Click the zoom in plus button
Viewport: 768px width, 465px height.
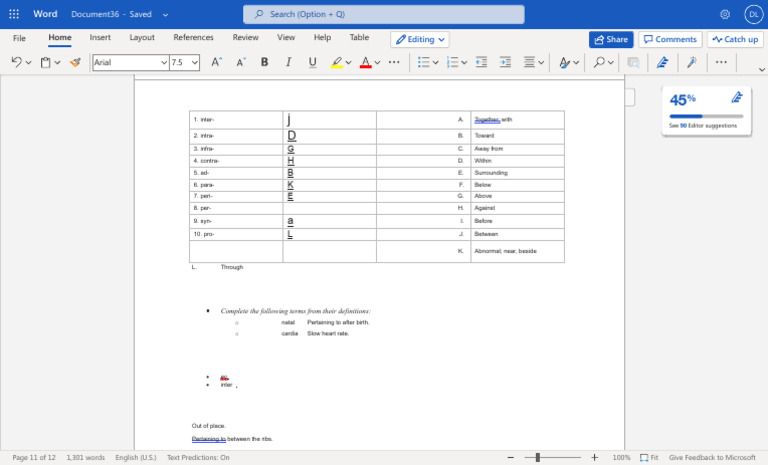coord(594,457)
